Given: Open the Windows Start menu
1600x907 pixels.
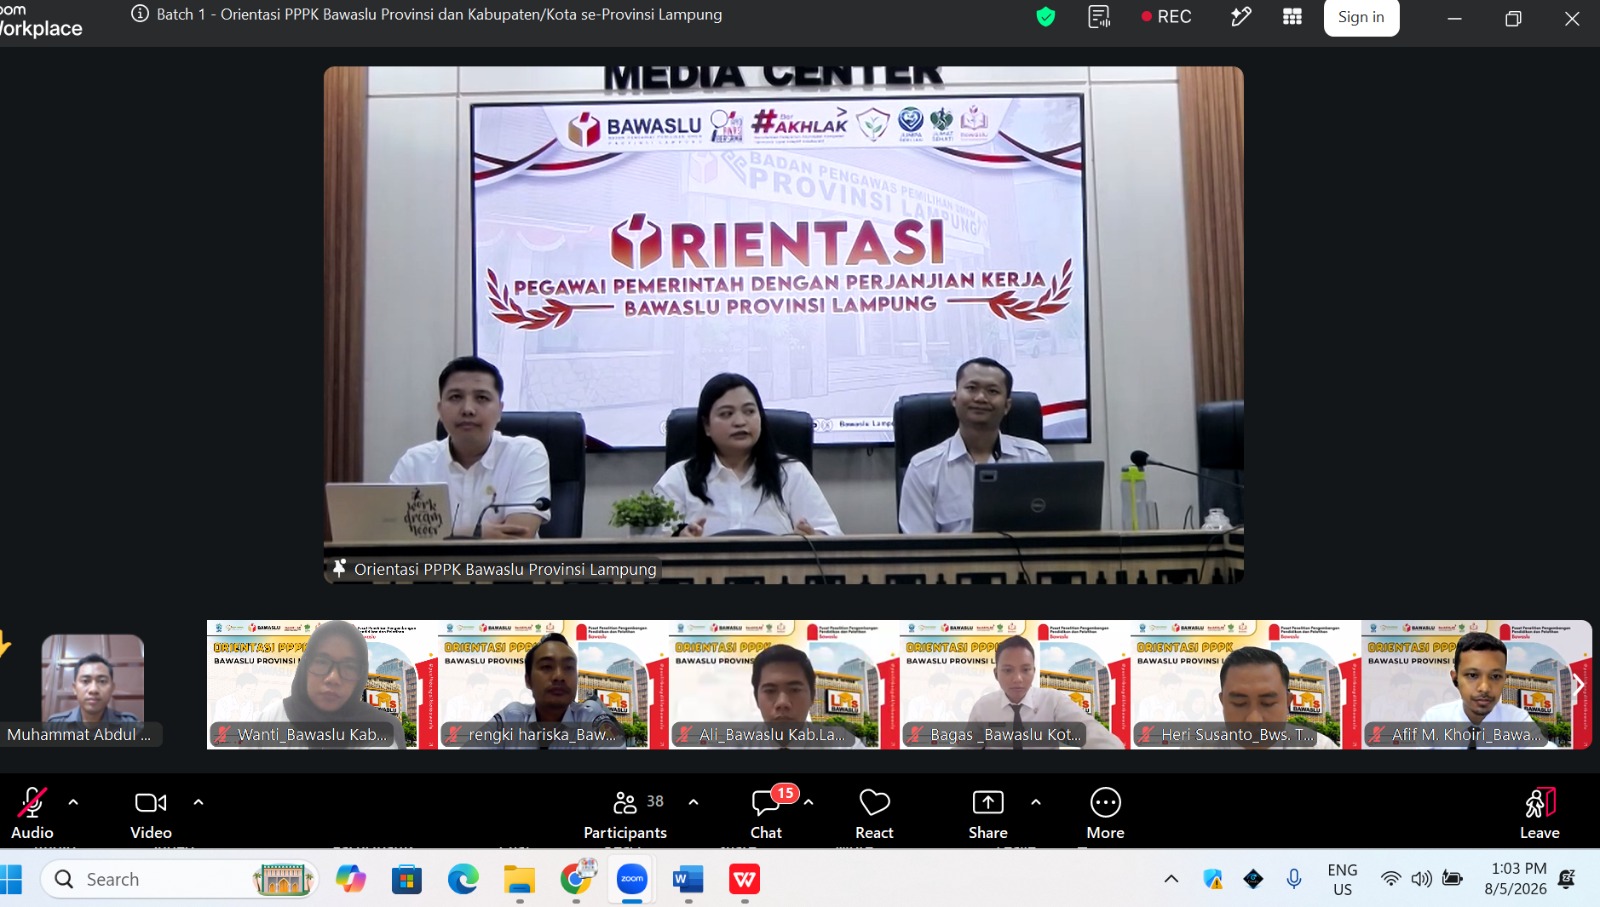Looking at the screenshot, I should click(x=11, y=879).
